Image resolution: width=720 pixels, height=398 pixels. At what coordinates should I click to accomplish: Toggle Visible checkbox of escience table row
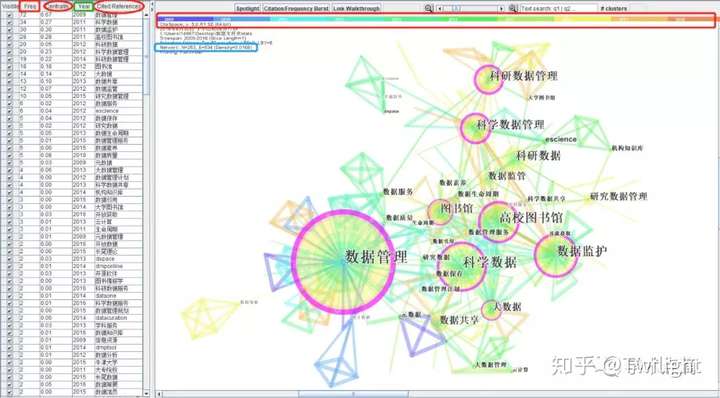point(10,111)
